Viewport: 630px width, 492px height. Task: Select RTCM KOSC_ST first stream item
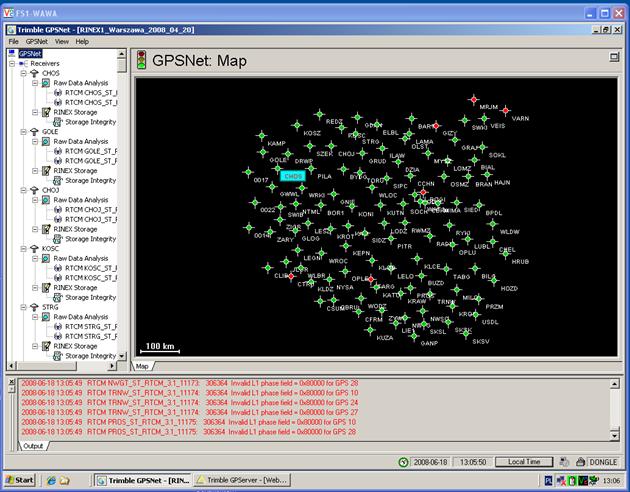pos(91,268)
